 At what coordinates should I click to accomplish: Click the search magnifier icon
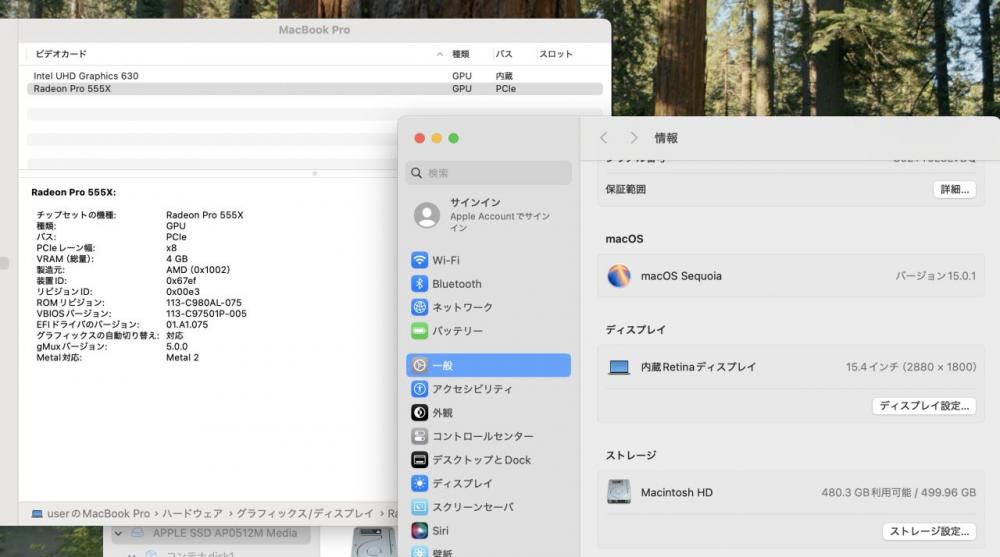pyautogui.click(x=416, y=173)
